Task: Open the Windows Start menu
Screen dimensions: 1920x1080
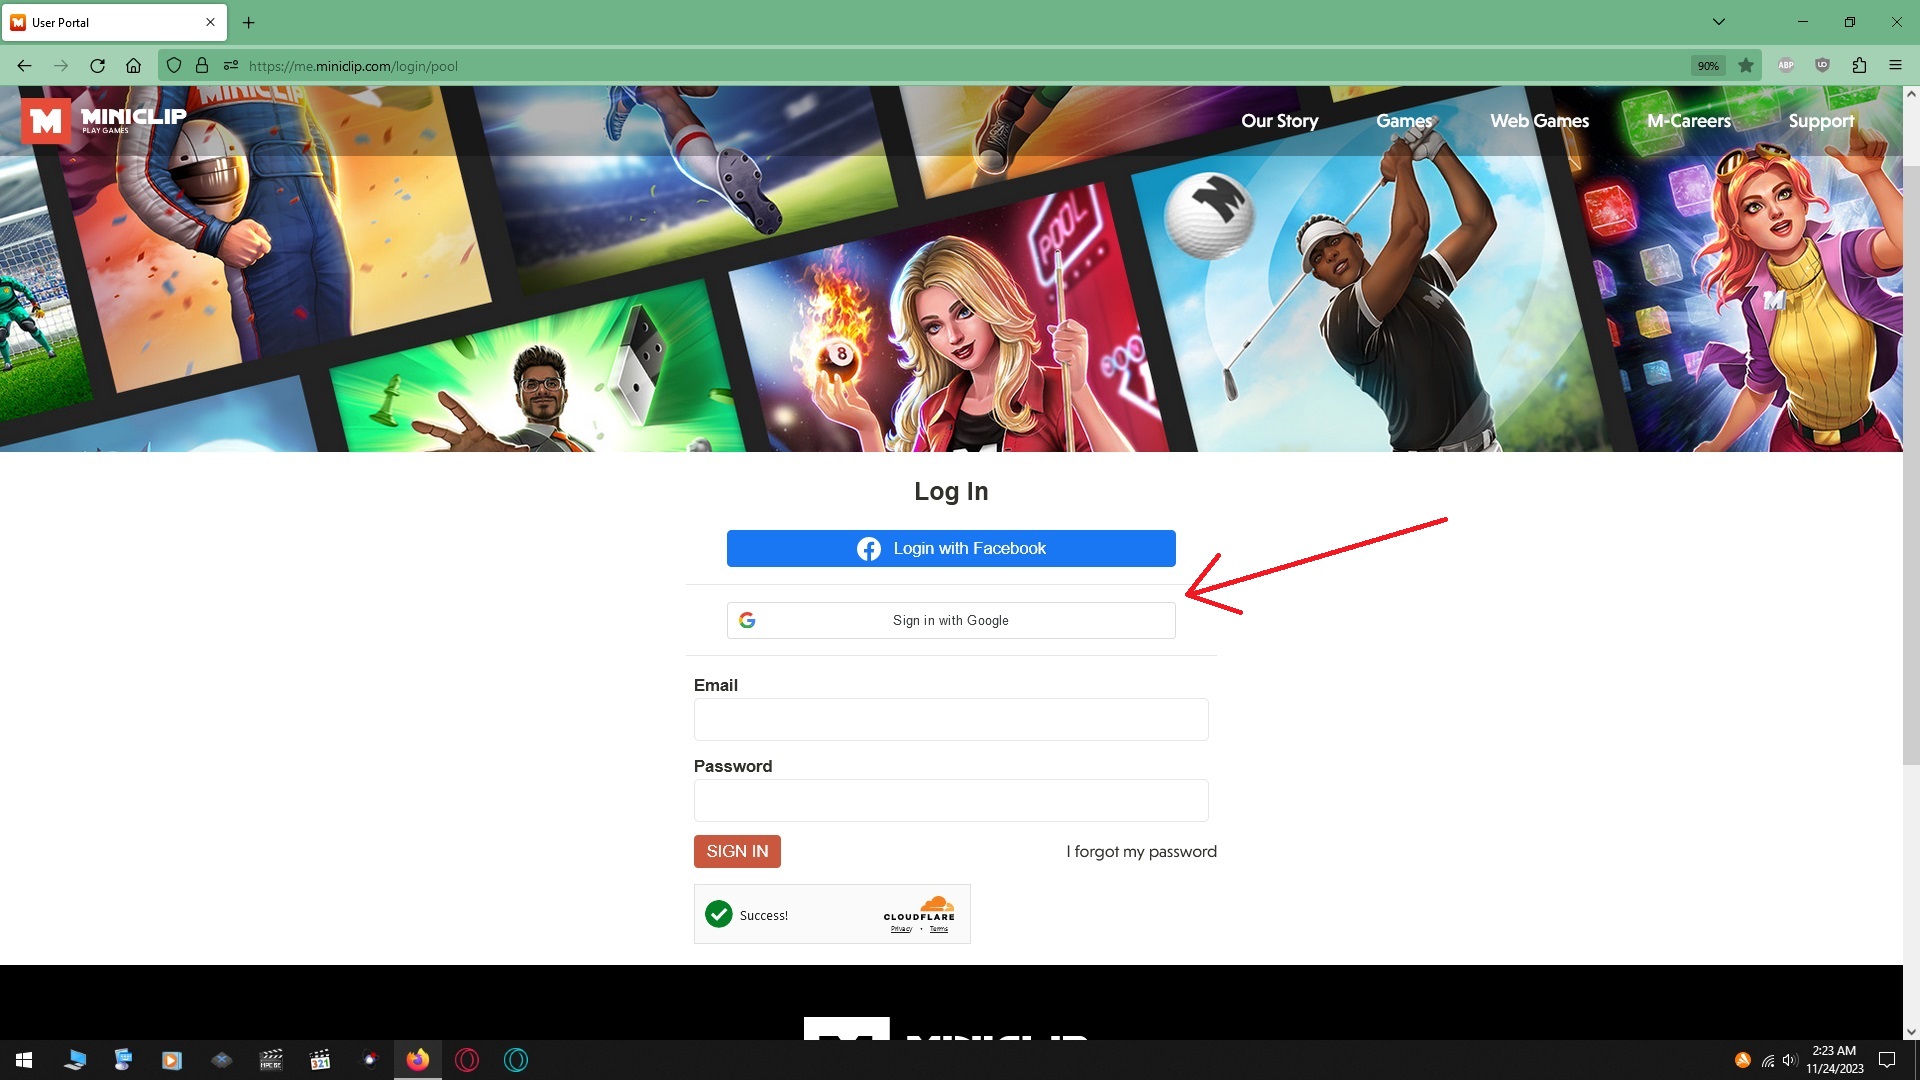Action: 24,1060
